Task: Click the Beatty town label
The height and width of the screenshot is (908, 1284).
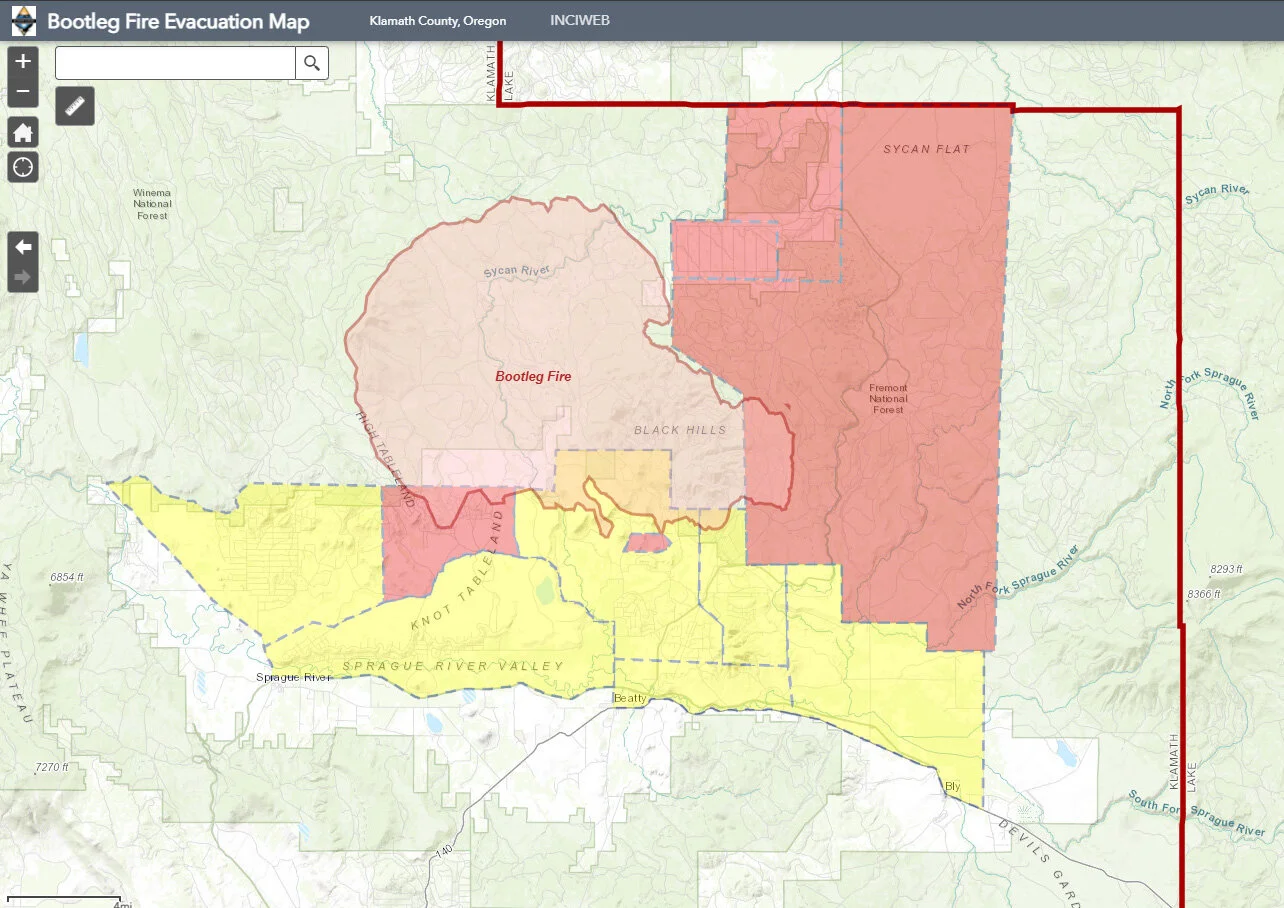Action: coord(631,697)
